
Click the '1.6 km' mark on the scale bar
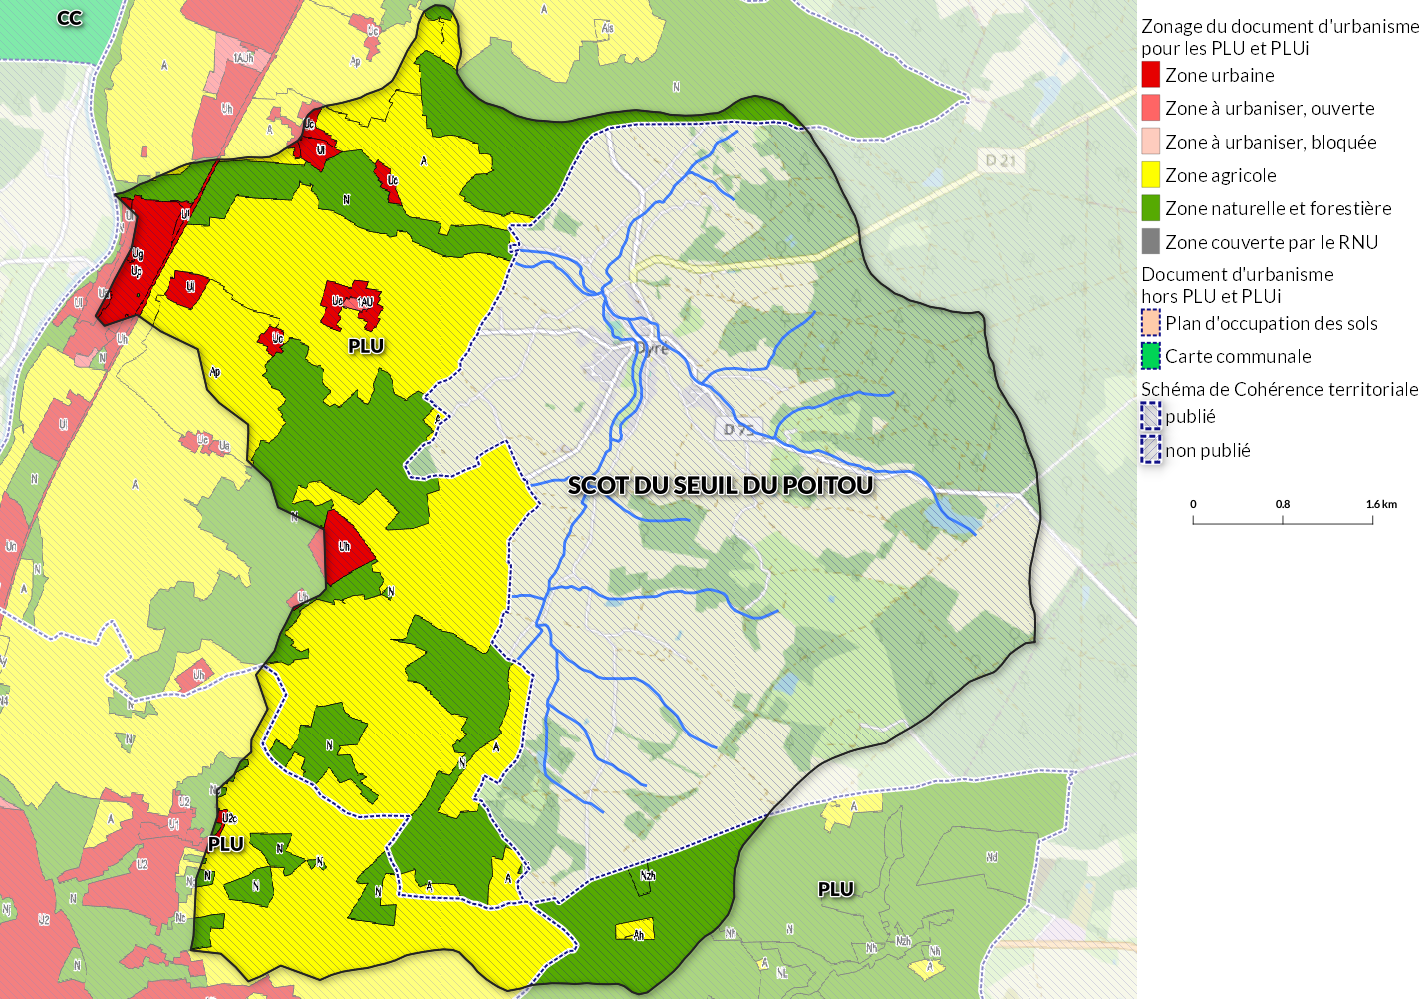tap(1381, 504)
